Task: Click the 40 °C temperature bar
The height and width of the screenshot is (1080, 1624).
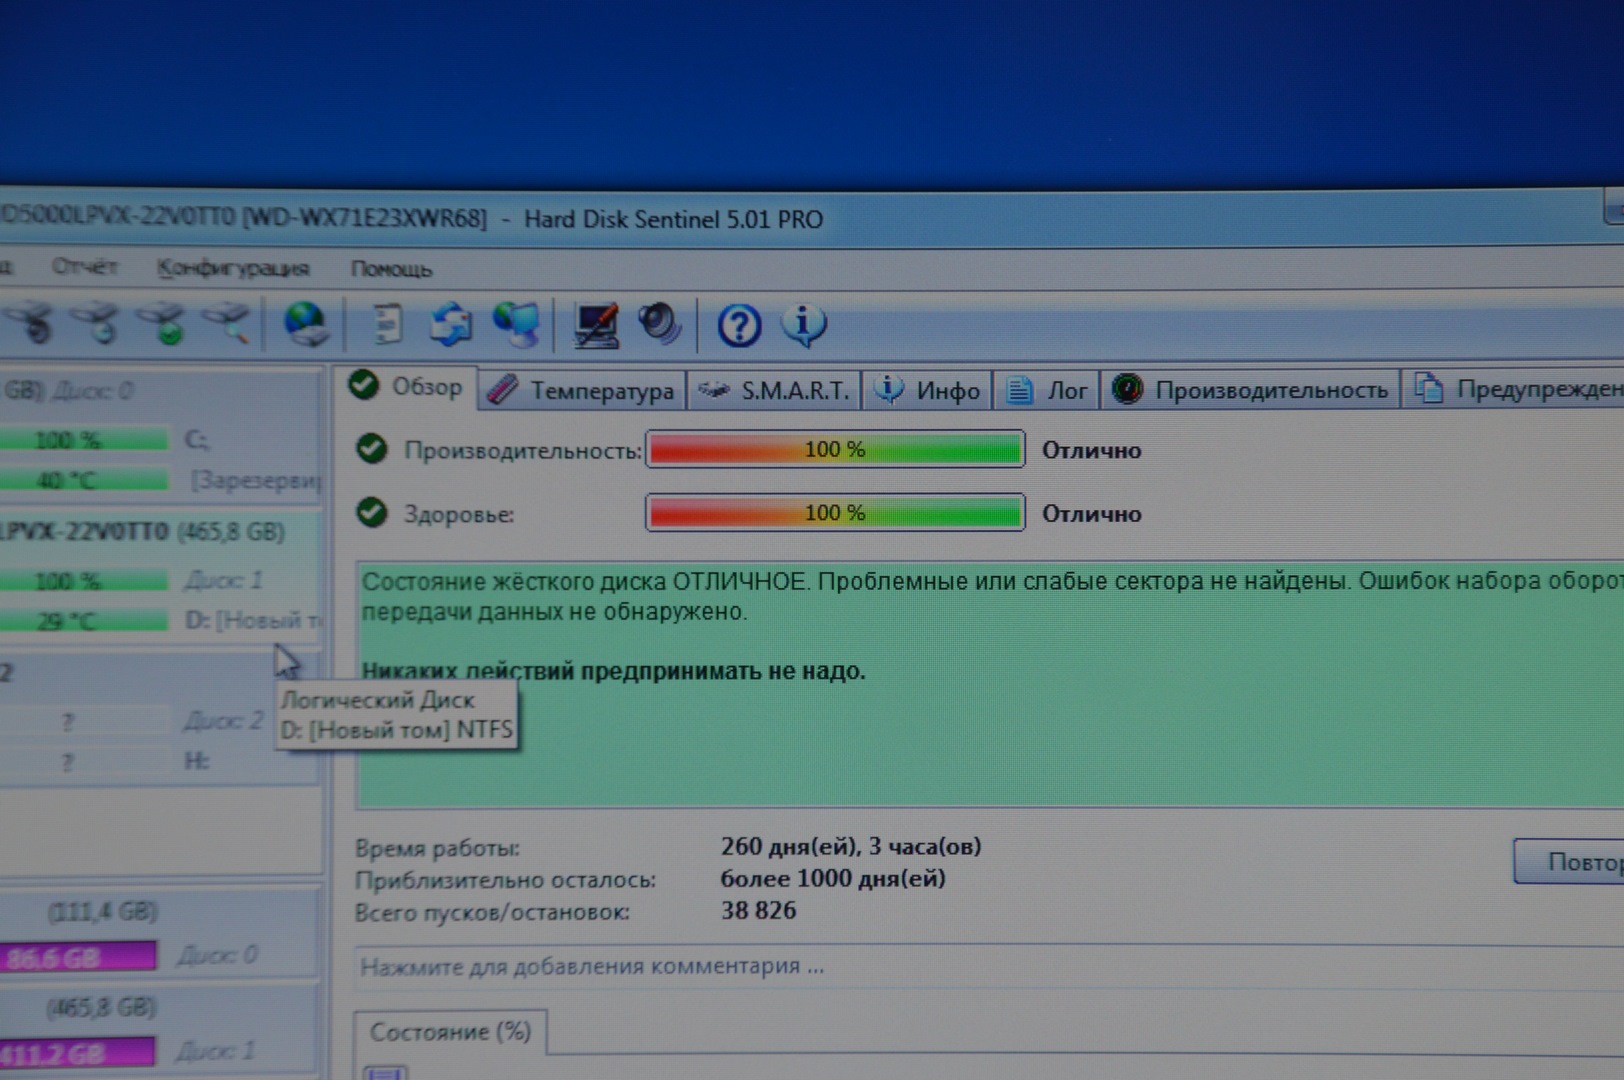Action: pos(84,480)
